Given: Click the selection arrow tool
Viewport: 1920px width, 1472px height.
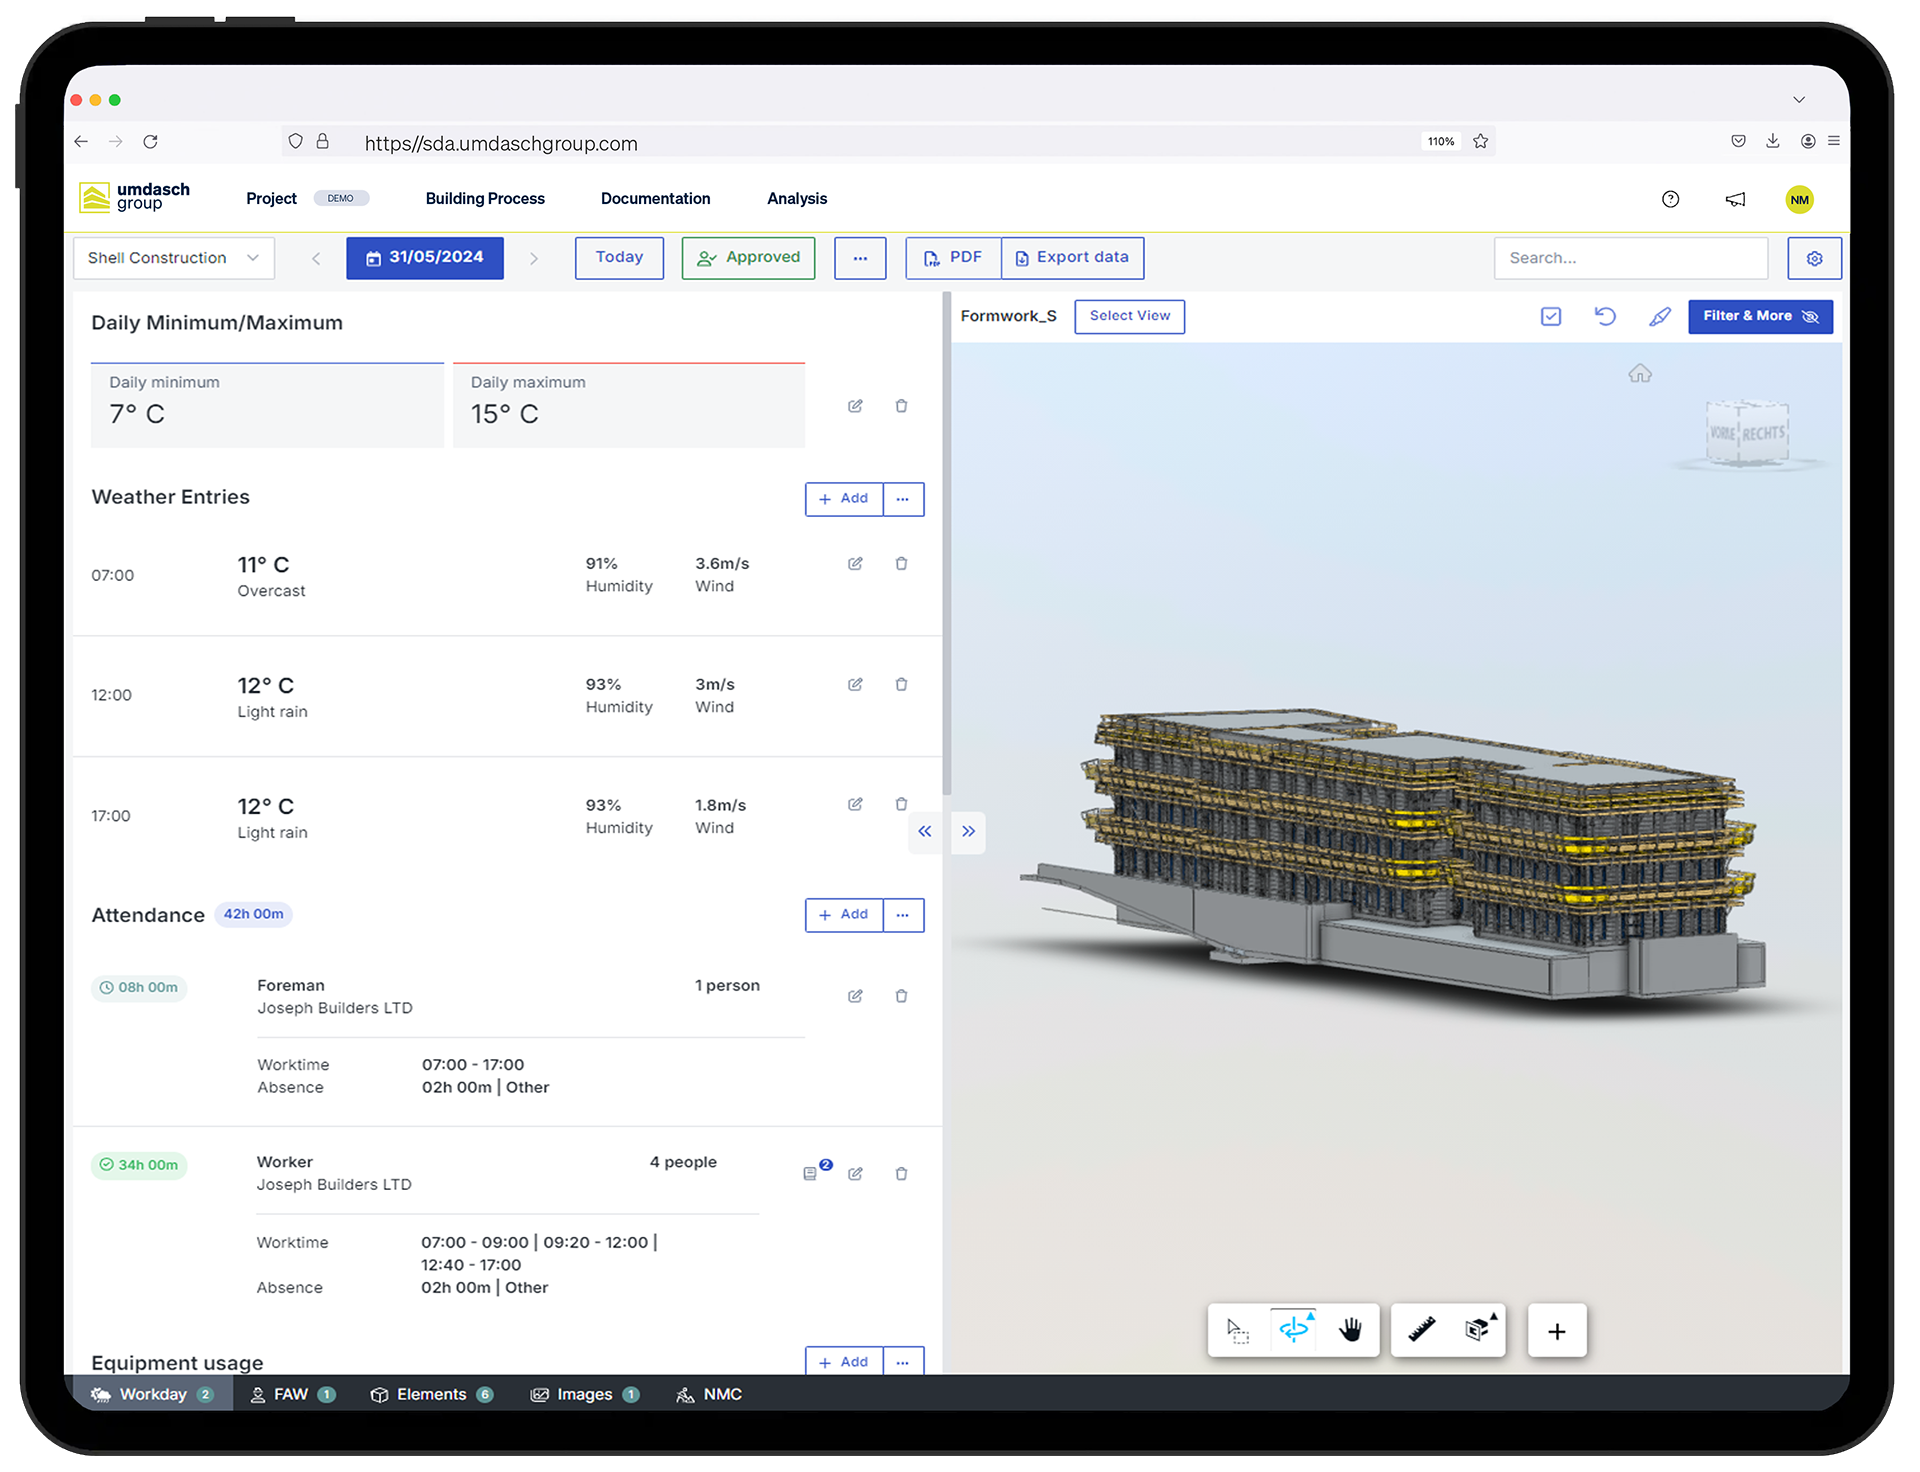Looking at the screenshot, I should [x=1237, y=1330].
